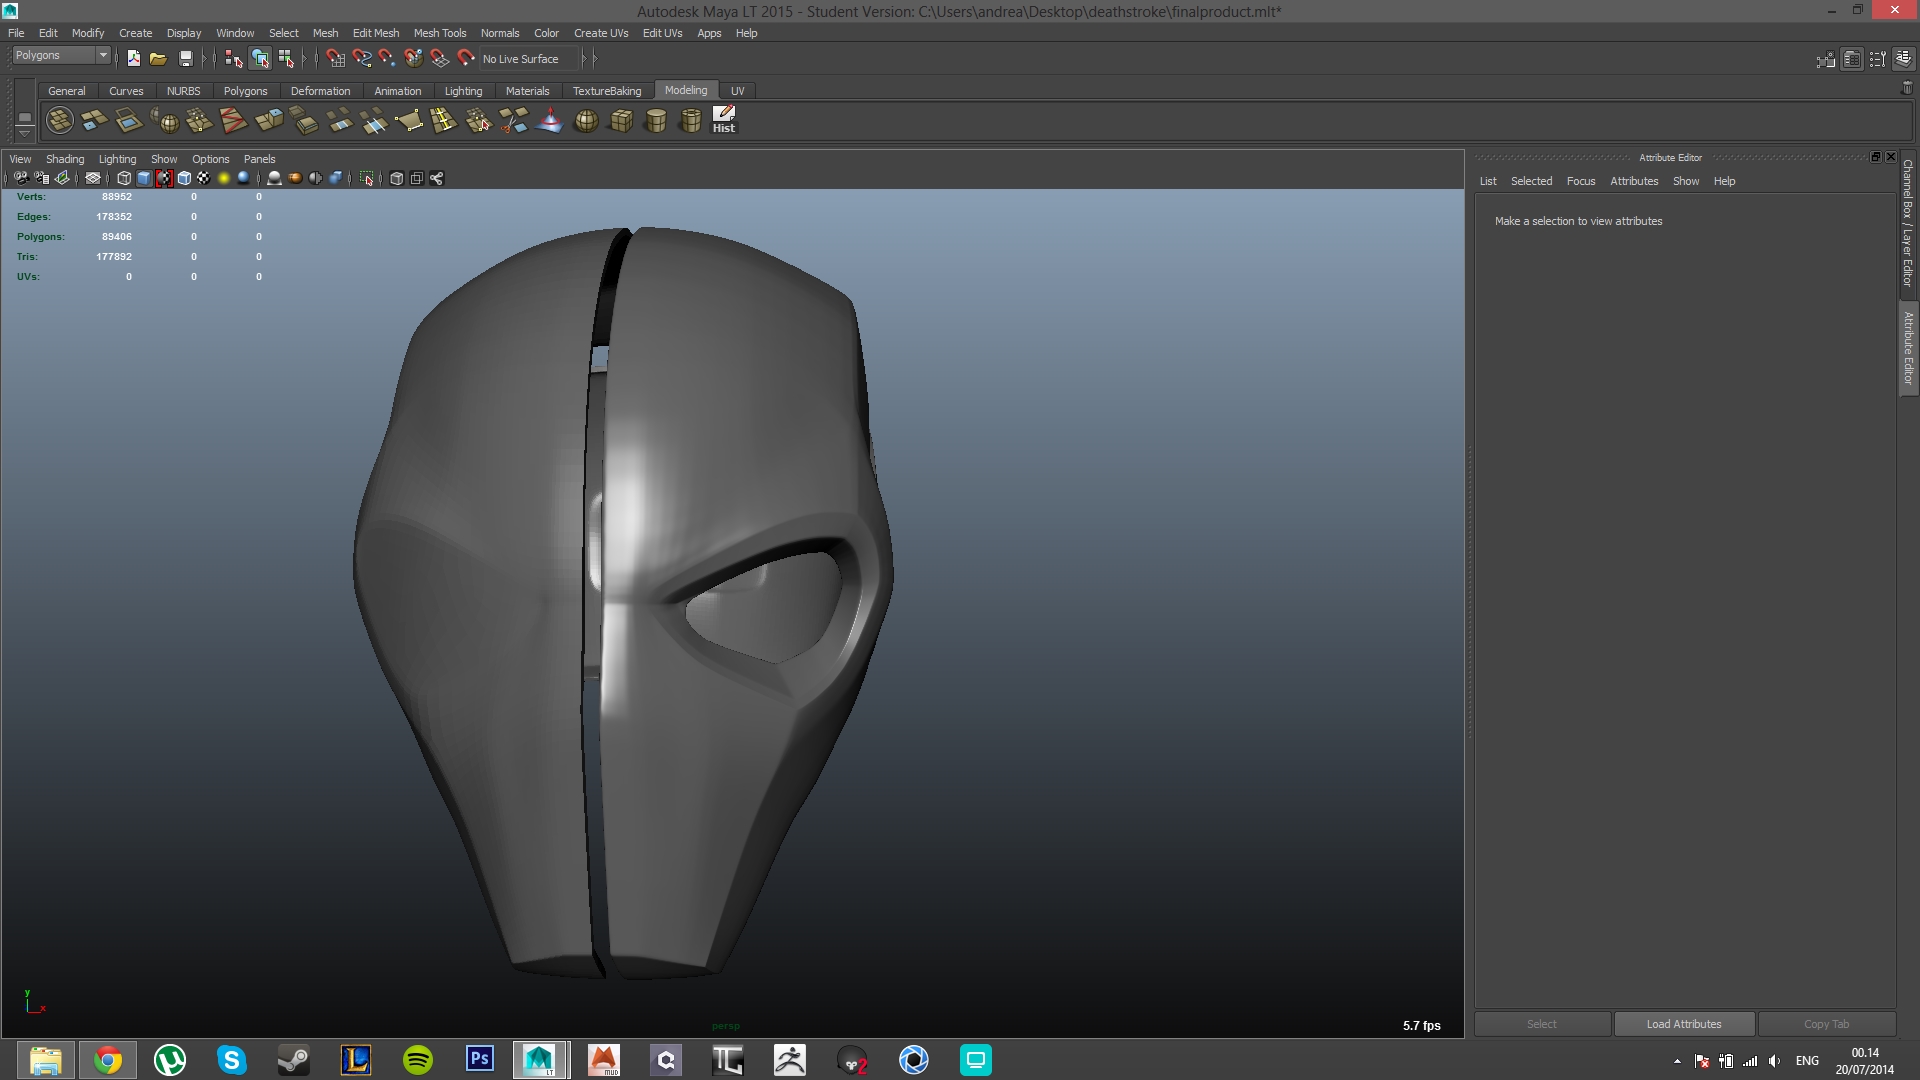This screenshot has height=1080, width=1920.
Task: Toggle textured display checker icon
Action: 204,178
